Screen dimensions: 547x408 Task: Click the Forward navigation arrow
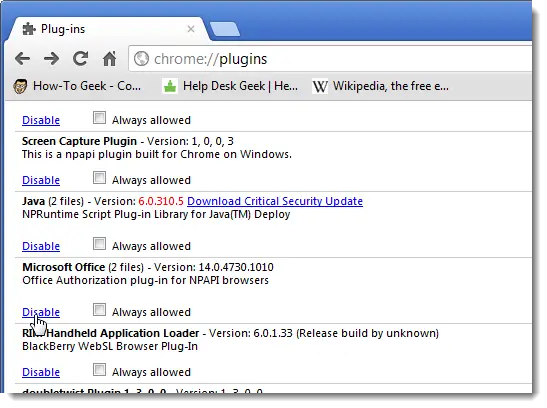tap(52, 59)
